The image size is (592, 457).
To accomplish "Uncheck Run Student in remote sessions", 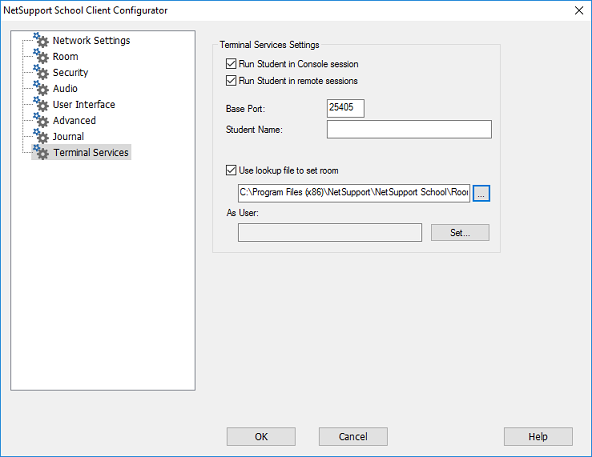I will [231, 80].
